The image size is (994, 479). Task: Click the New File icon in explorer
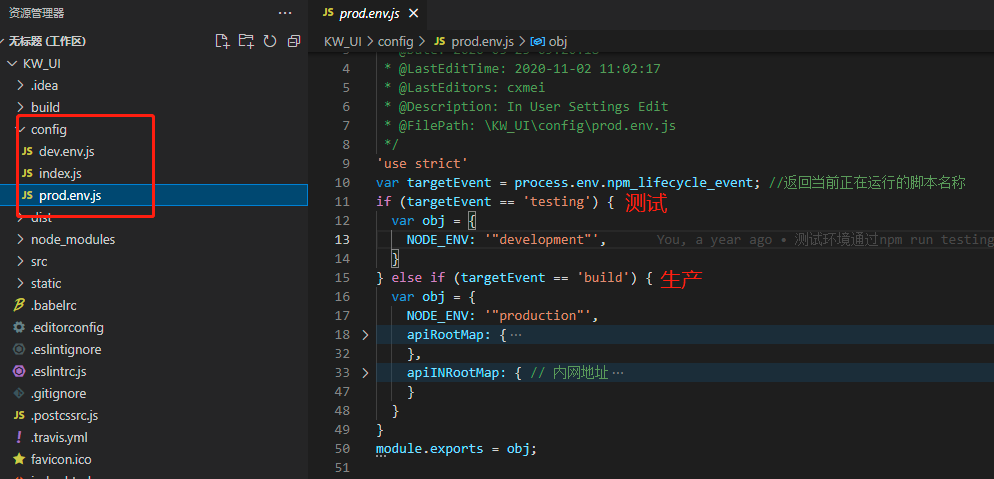point(222,41)
